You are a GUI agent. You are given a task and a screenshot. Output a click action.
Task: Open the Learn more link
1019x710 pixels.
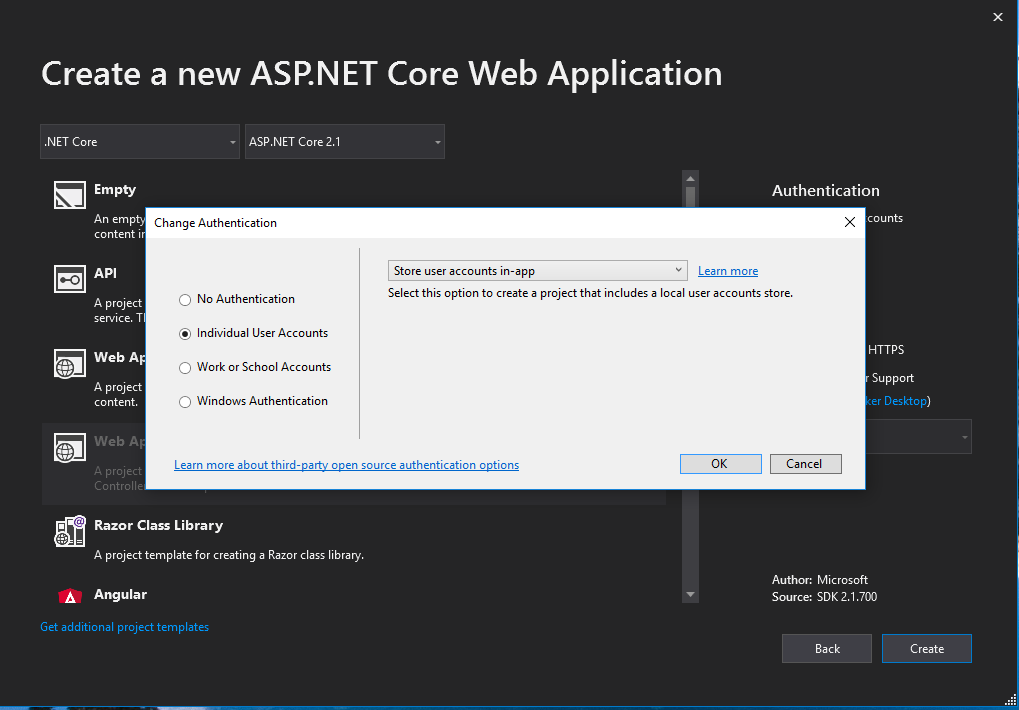point(728,271)
